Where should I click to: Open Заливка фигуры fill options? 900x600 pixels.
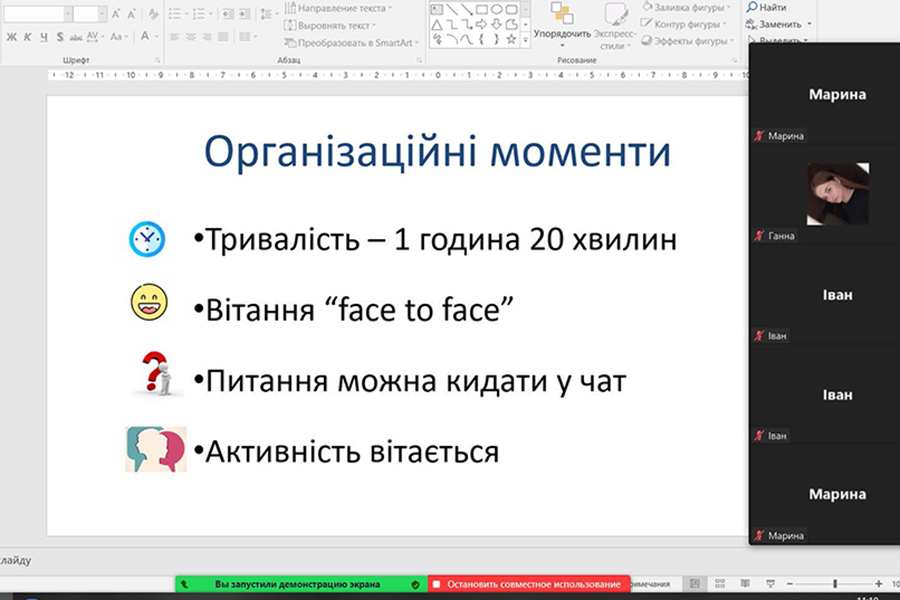[686, 7]
